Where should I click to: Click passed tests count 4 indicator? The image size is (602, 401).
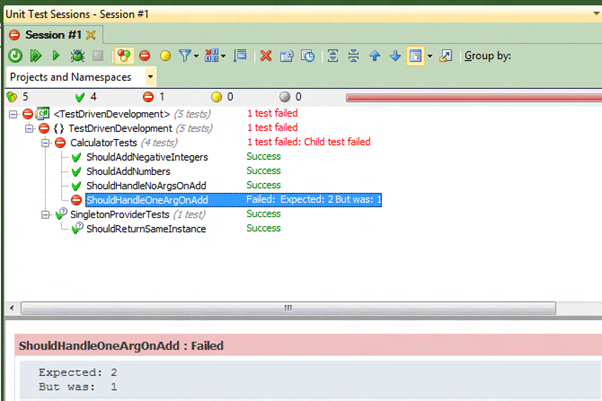click(x=86, y=97)
